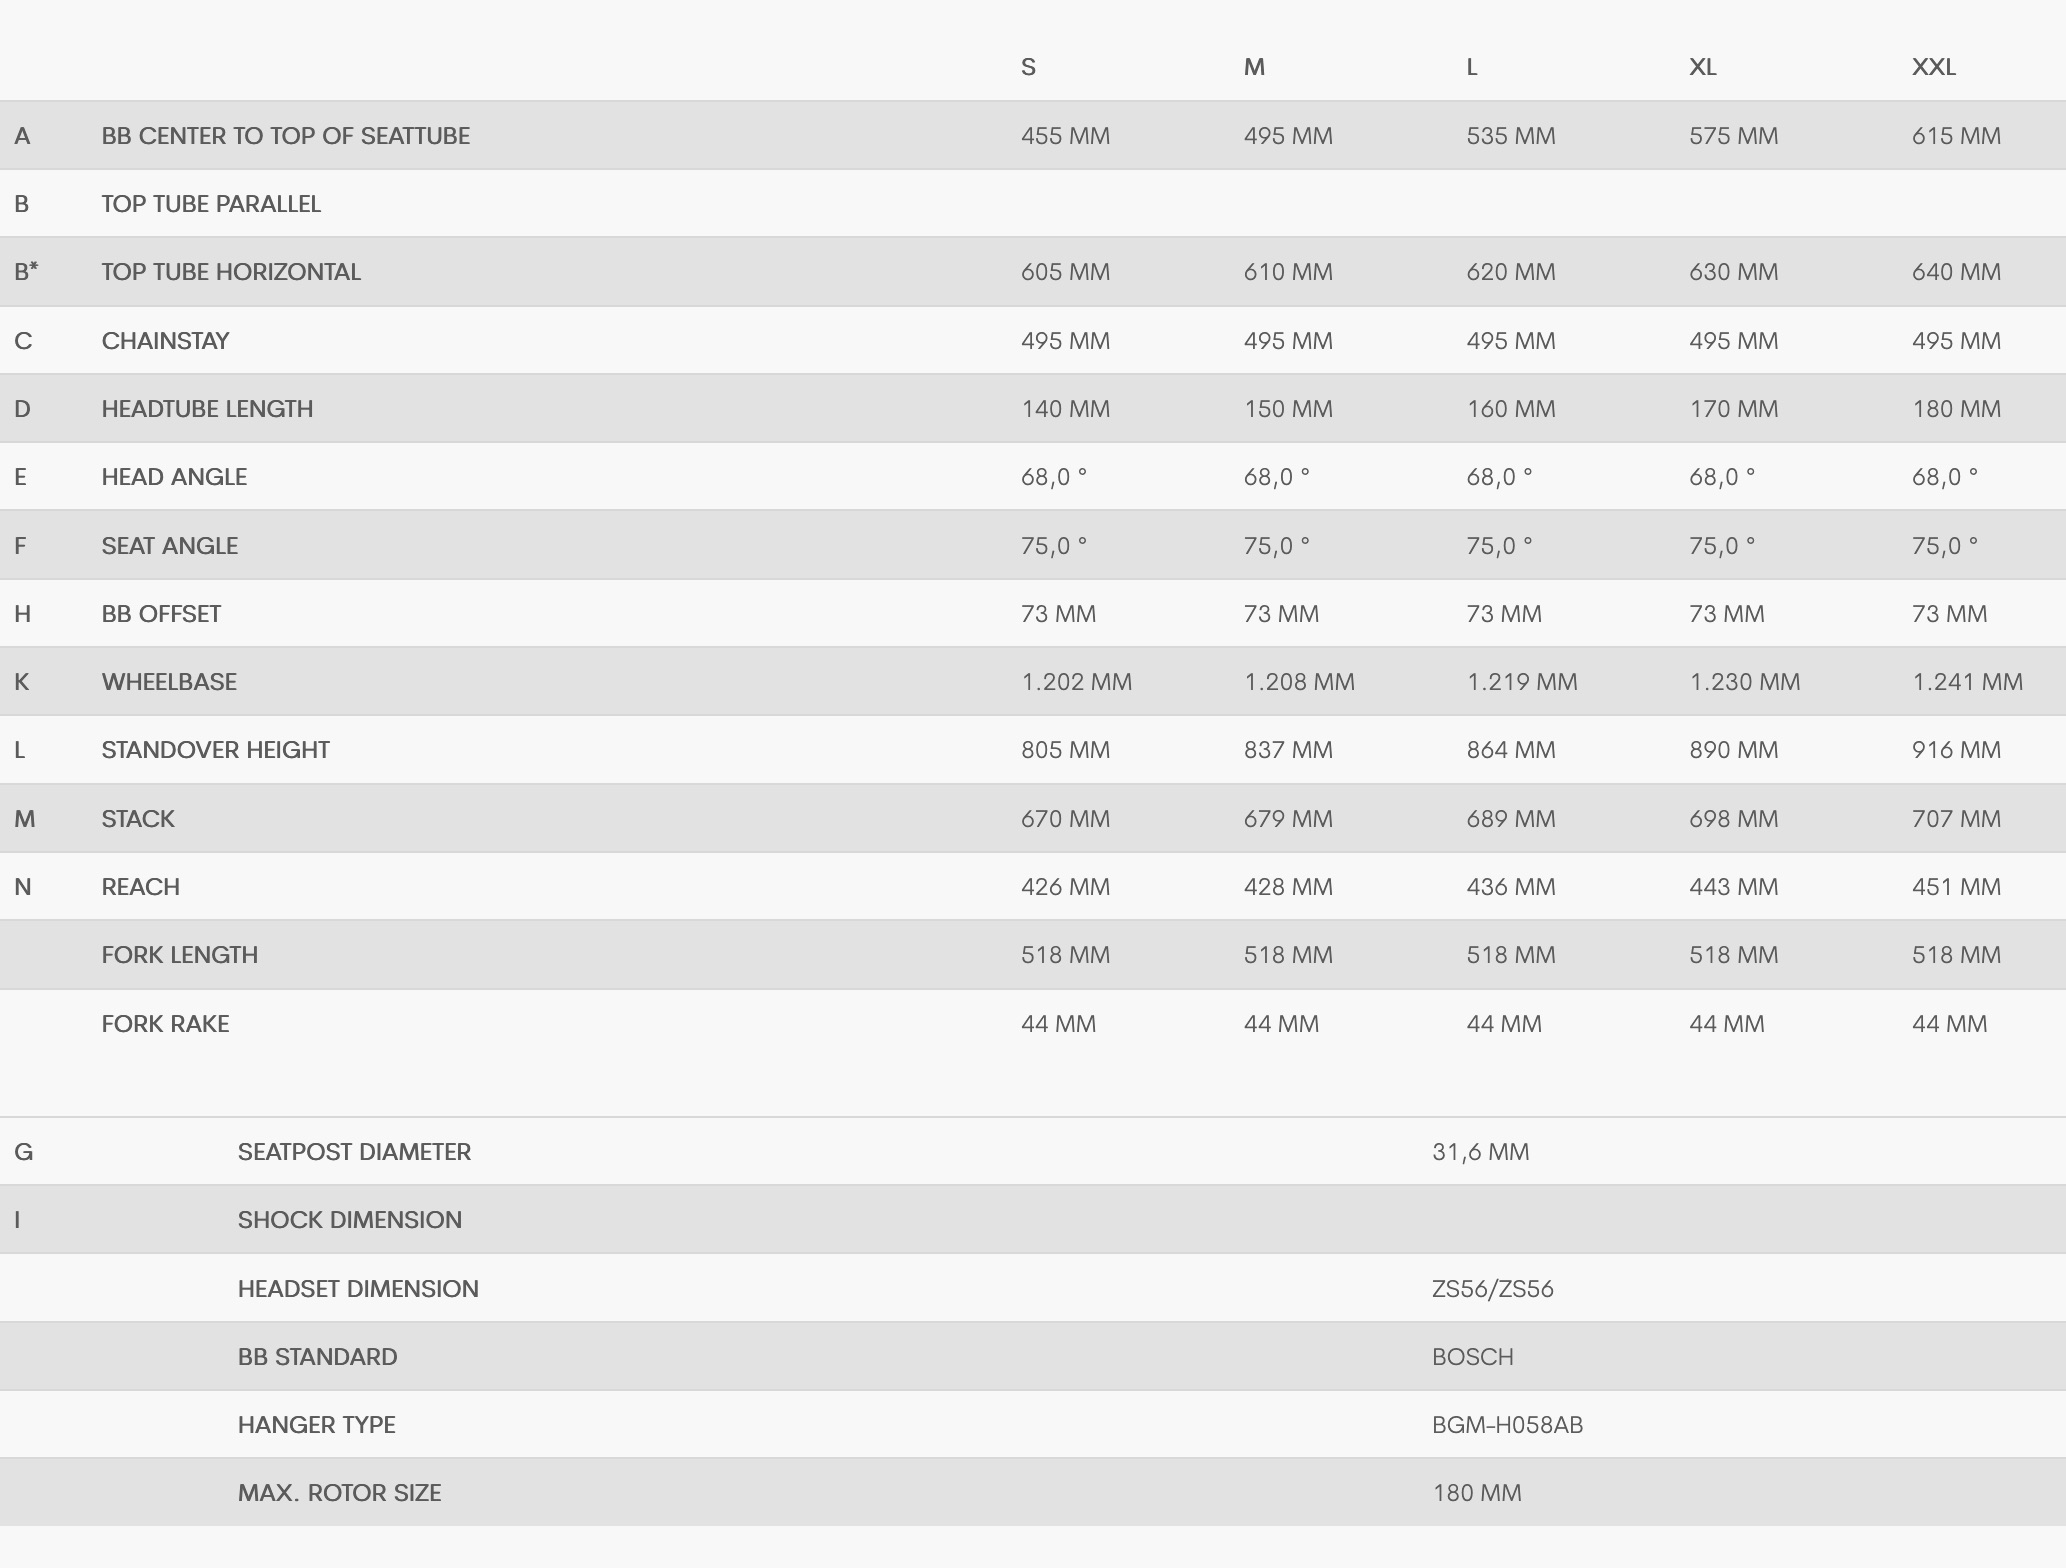Click the SEATPOST DIAMETER label
The height and width of the screenshot is (1568, 2066).
pos(354,1152)
